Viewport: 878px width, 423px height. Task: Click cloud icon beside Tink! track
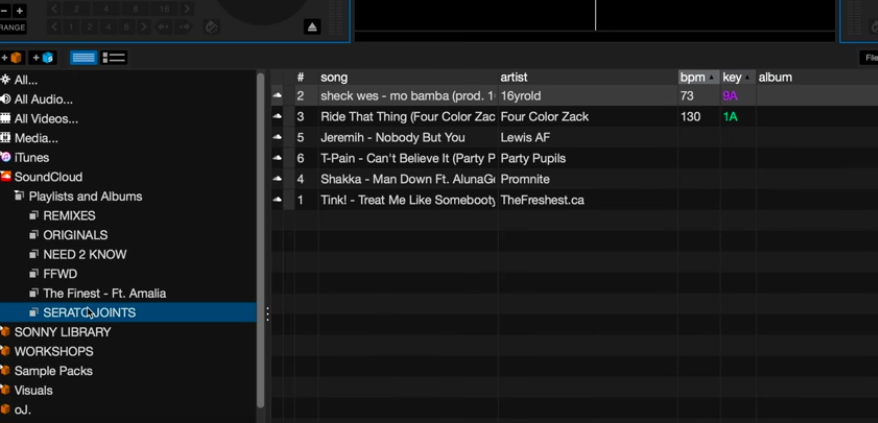coord(277,200)
